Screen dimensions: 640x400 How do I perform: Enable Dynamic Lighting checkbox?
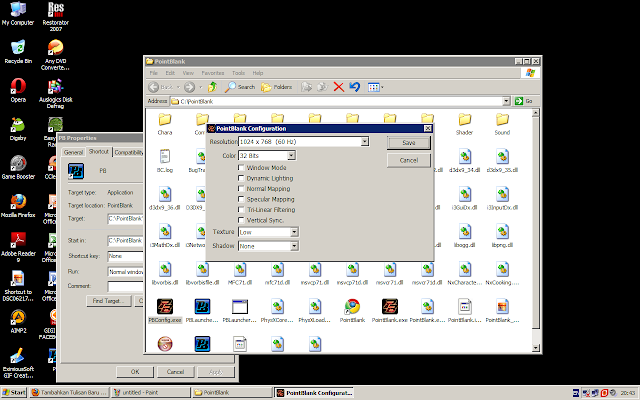(241, 178)
